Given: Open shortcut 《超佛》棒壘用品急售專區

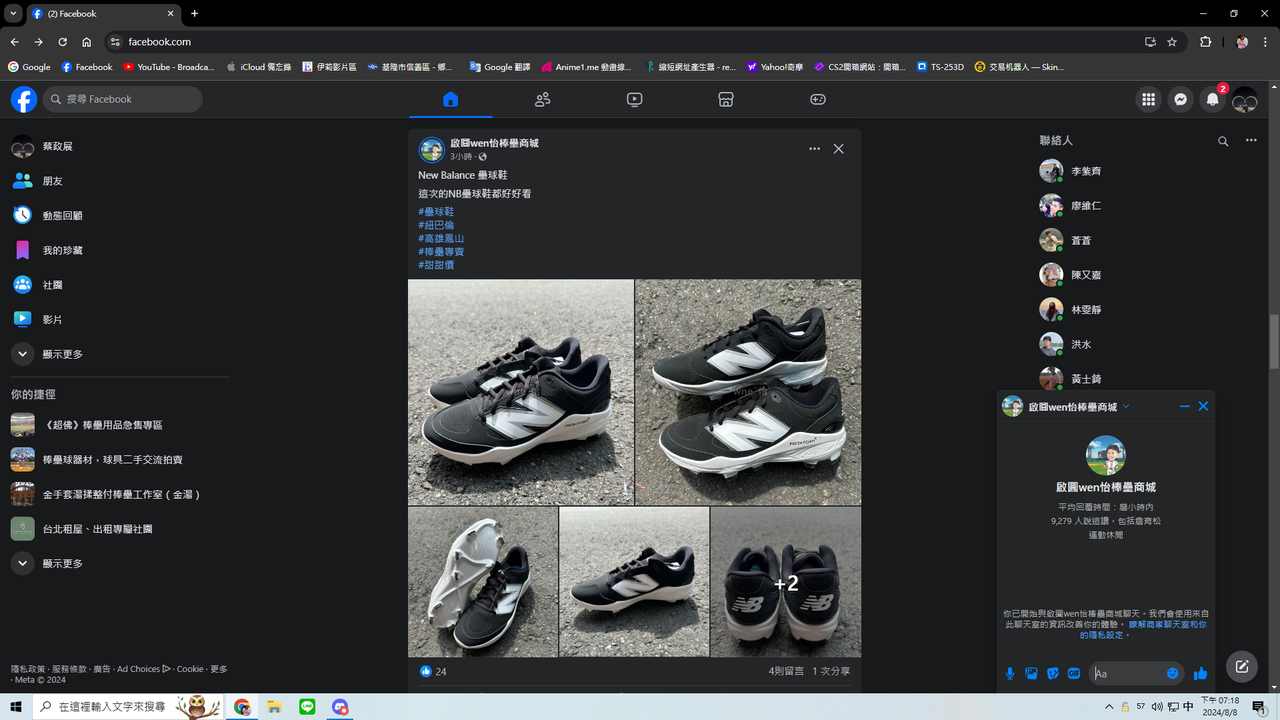Looking at the screenshot, I should coord(119,425).
